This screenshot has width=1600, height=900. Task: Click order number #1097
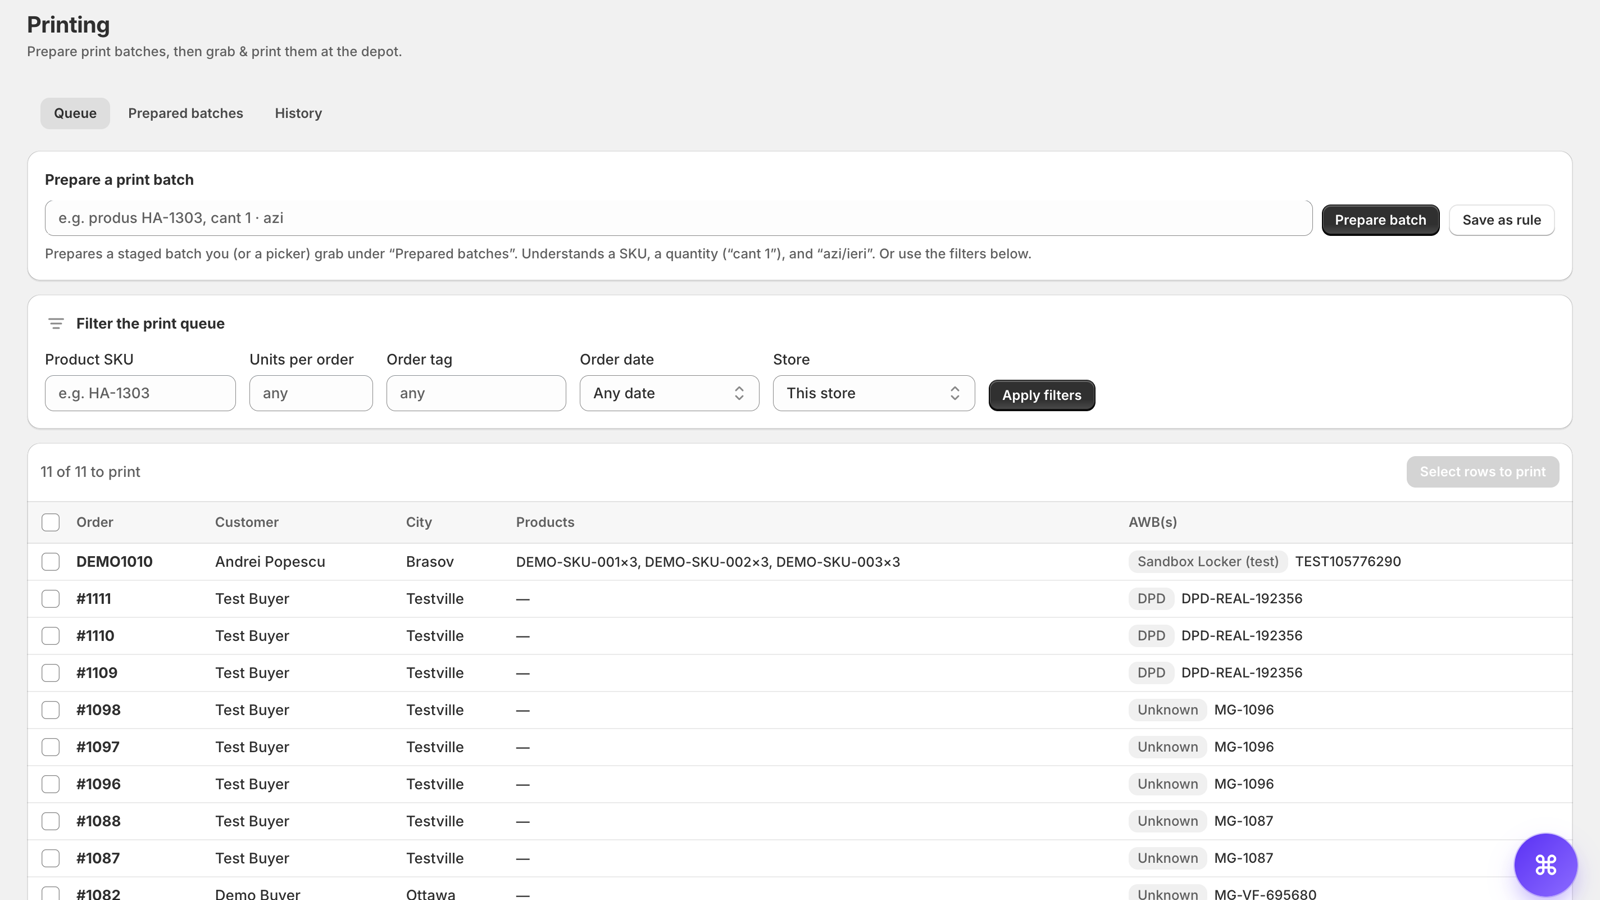[x=98, y=747]
